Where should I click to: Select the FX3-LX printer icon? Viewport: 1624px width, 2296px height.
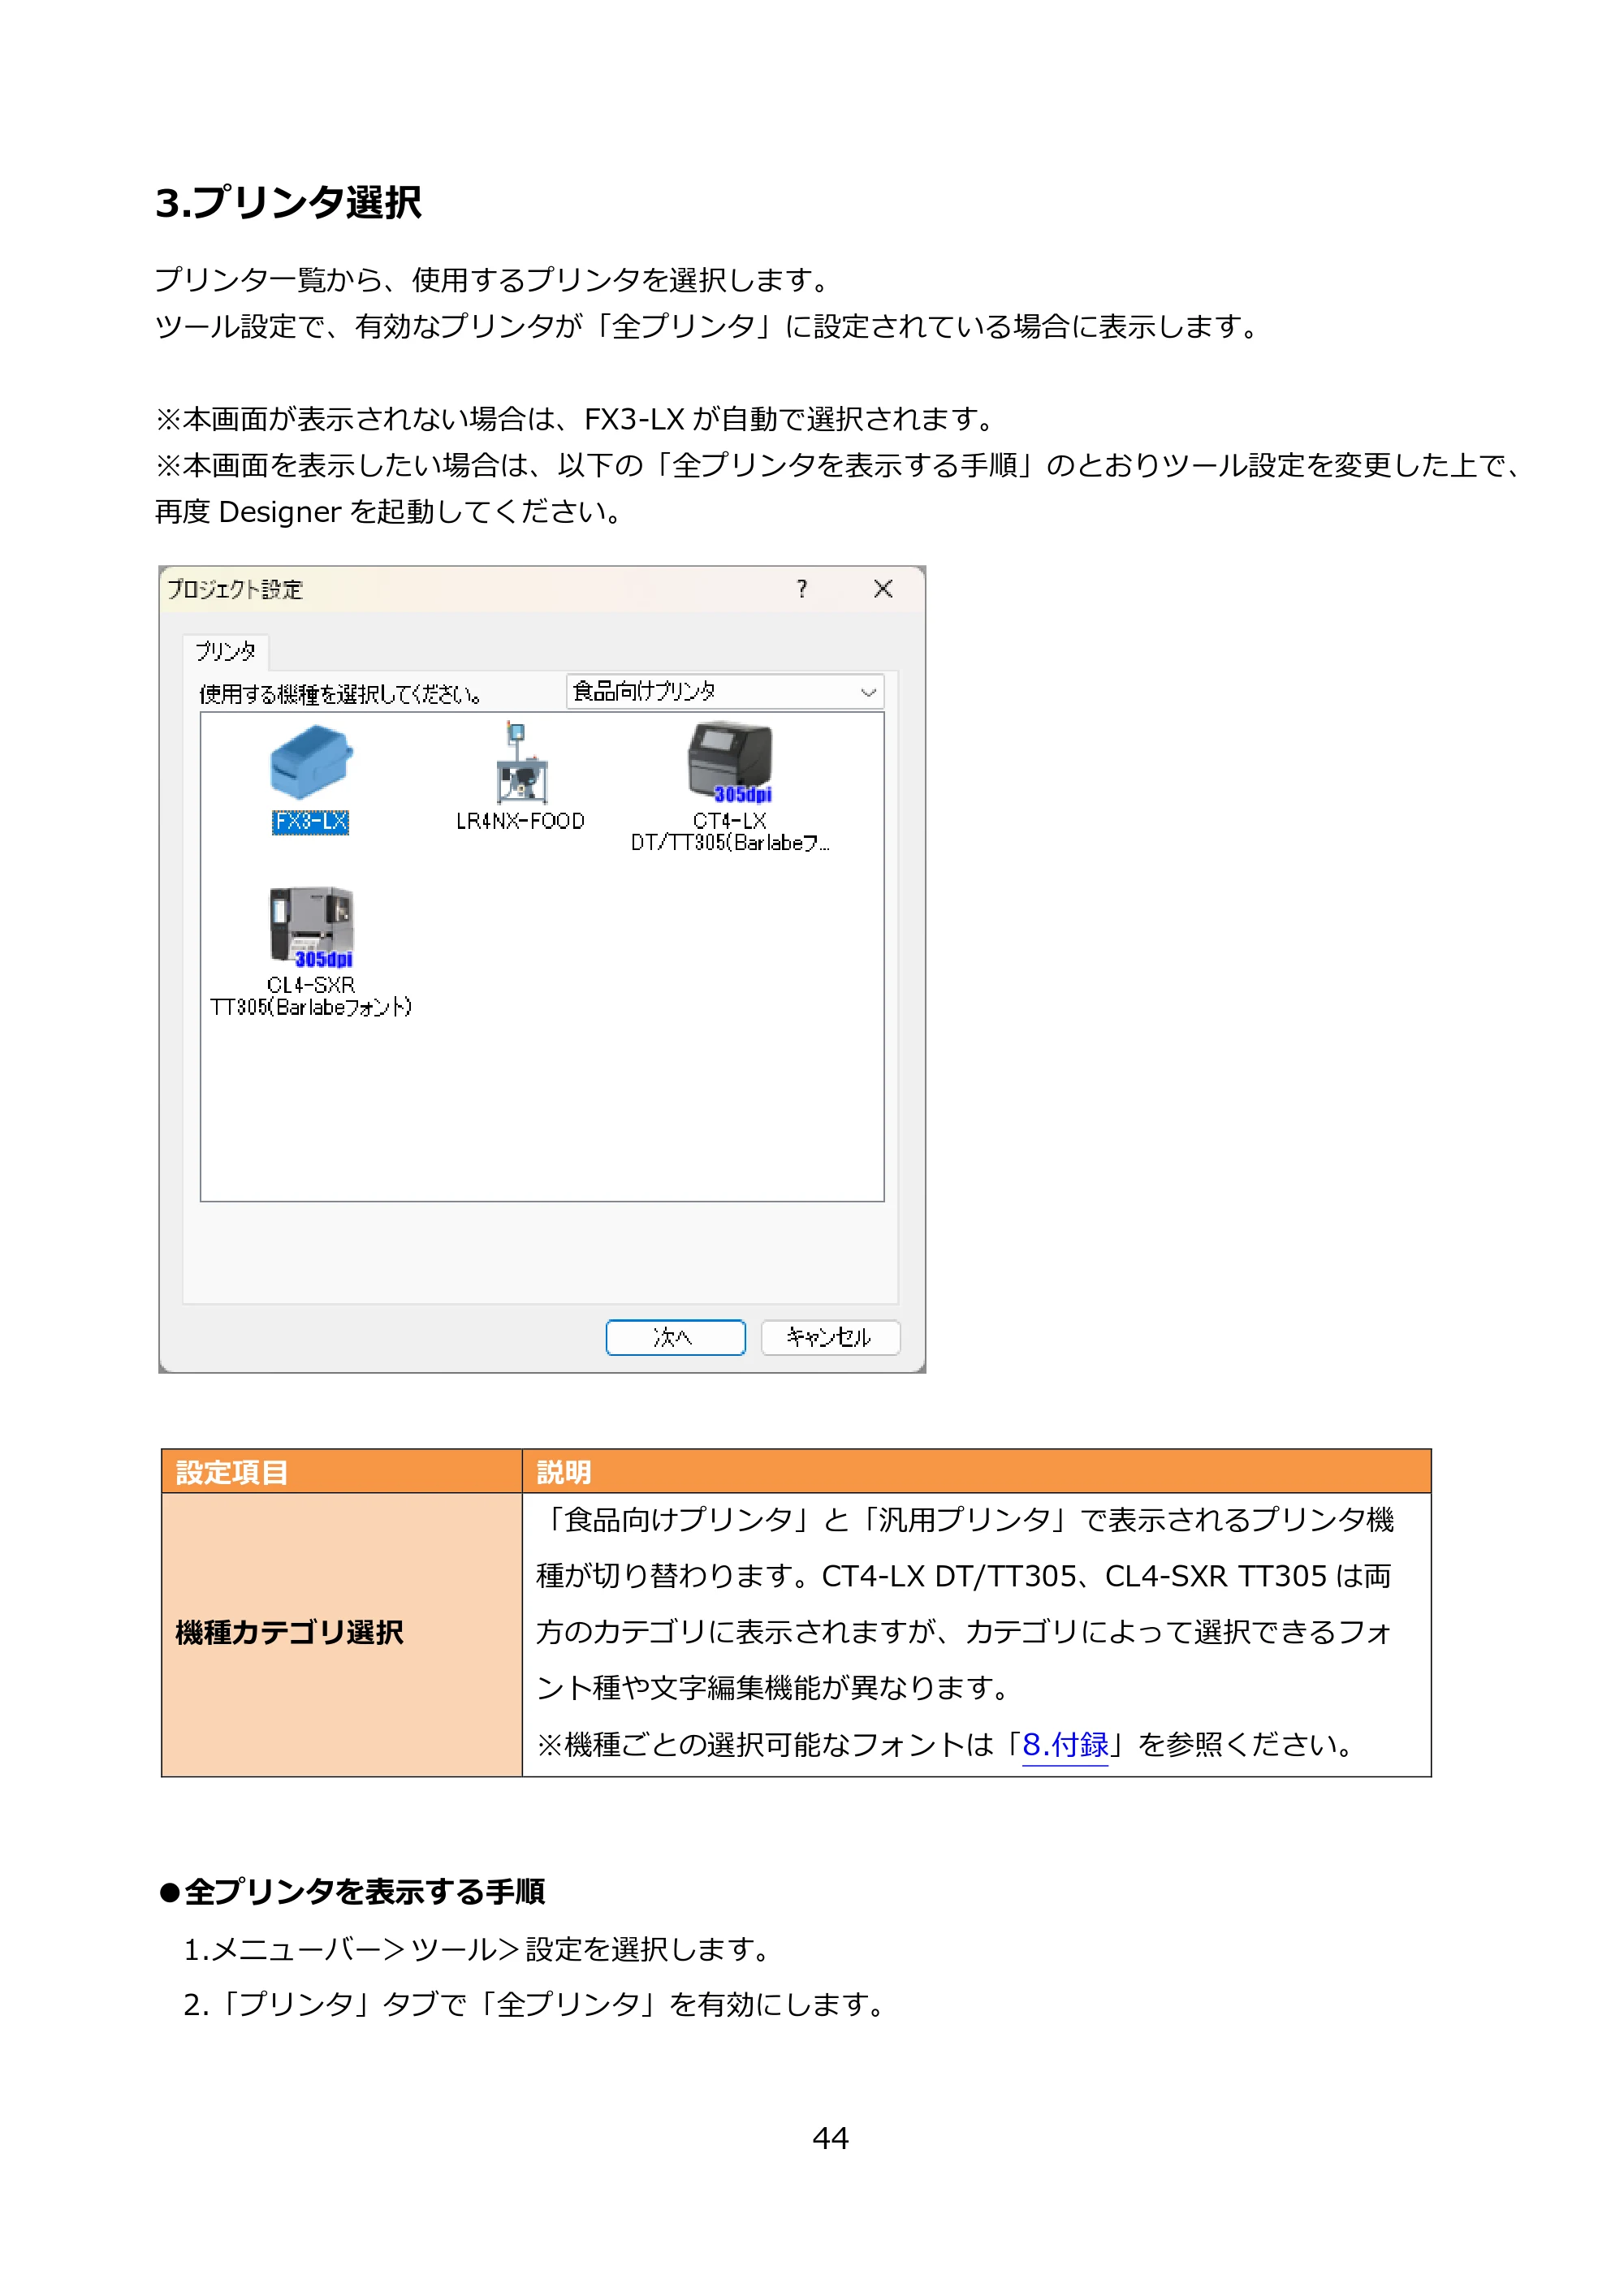click(311, 762)
